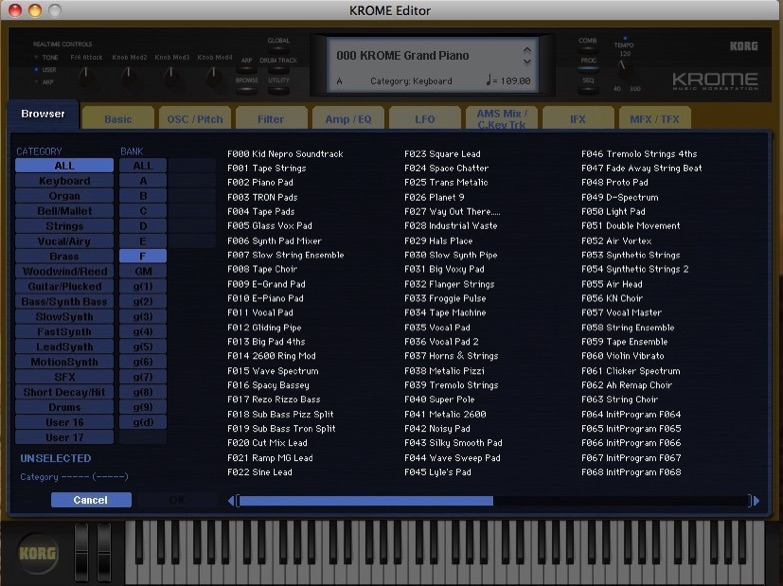This screenshot has width=783, height=586.
Task: Click the list scroll left arrow
Action: pyautogui.click(x=231, y=501)
